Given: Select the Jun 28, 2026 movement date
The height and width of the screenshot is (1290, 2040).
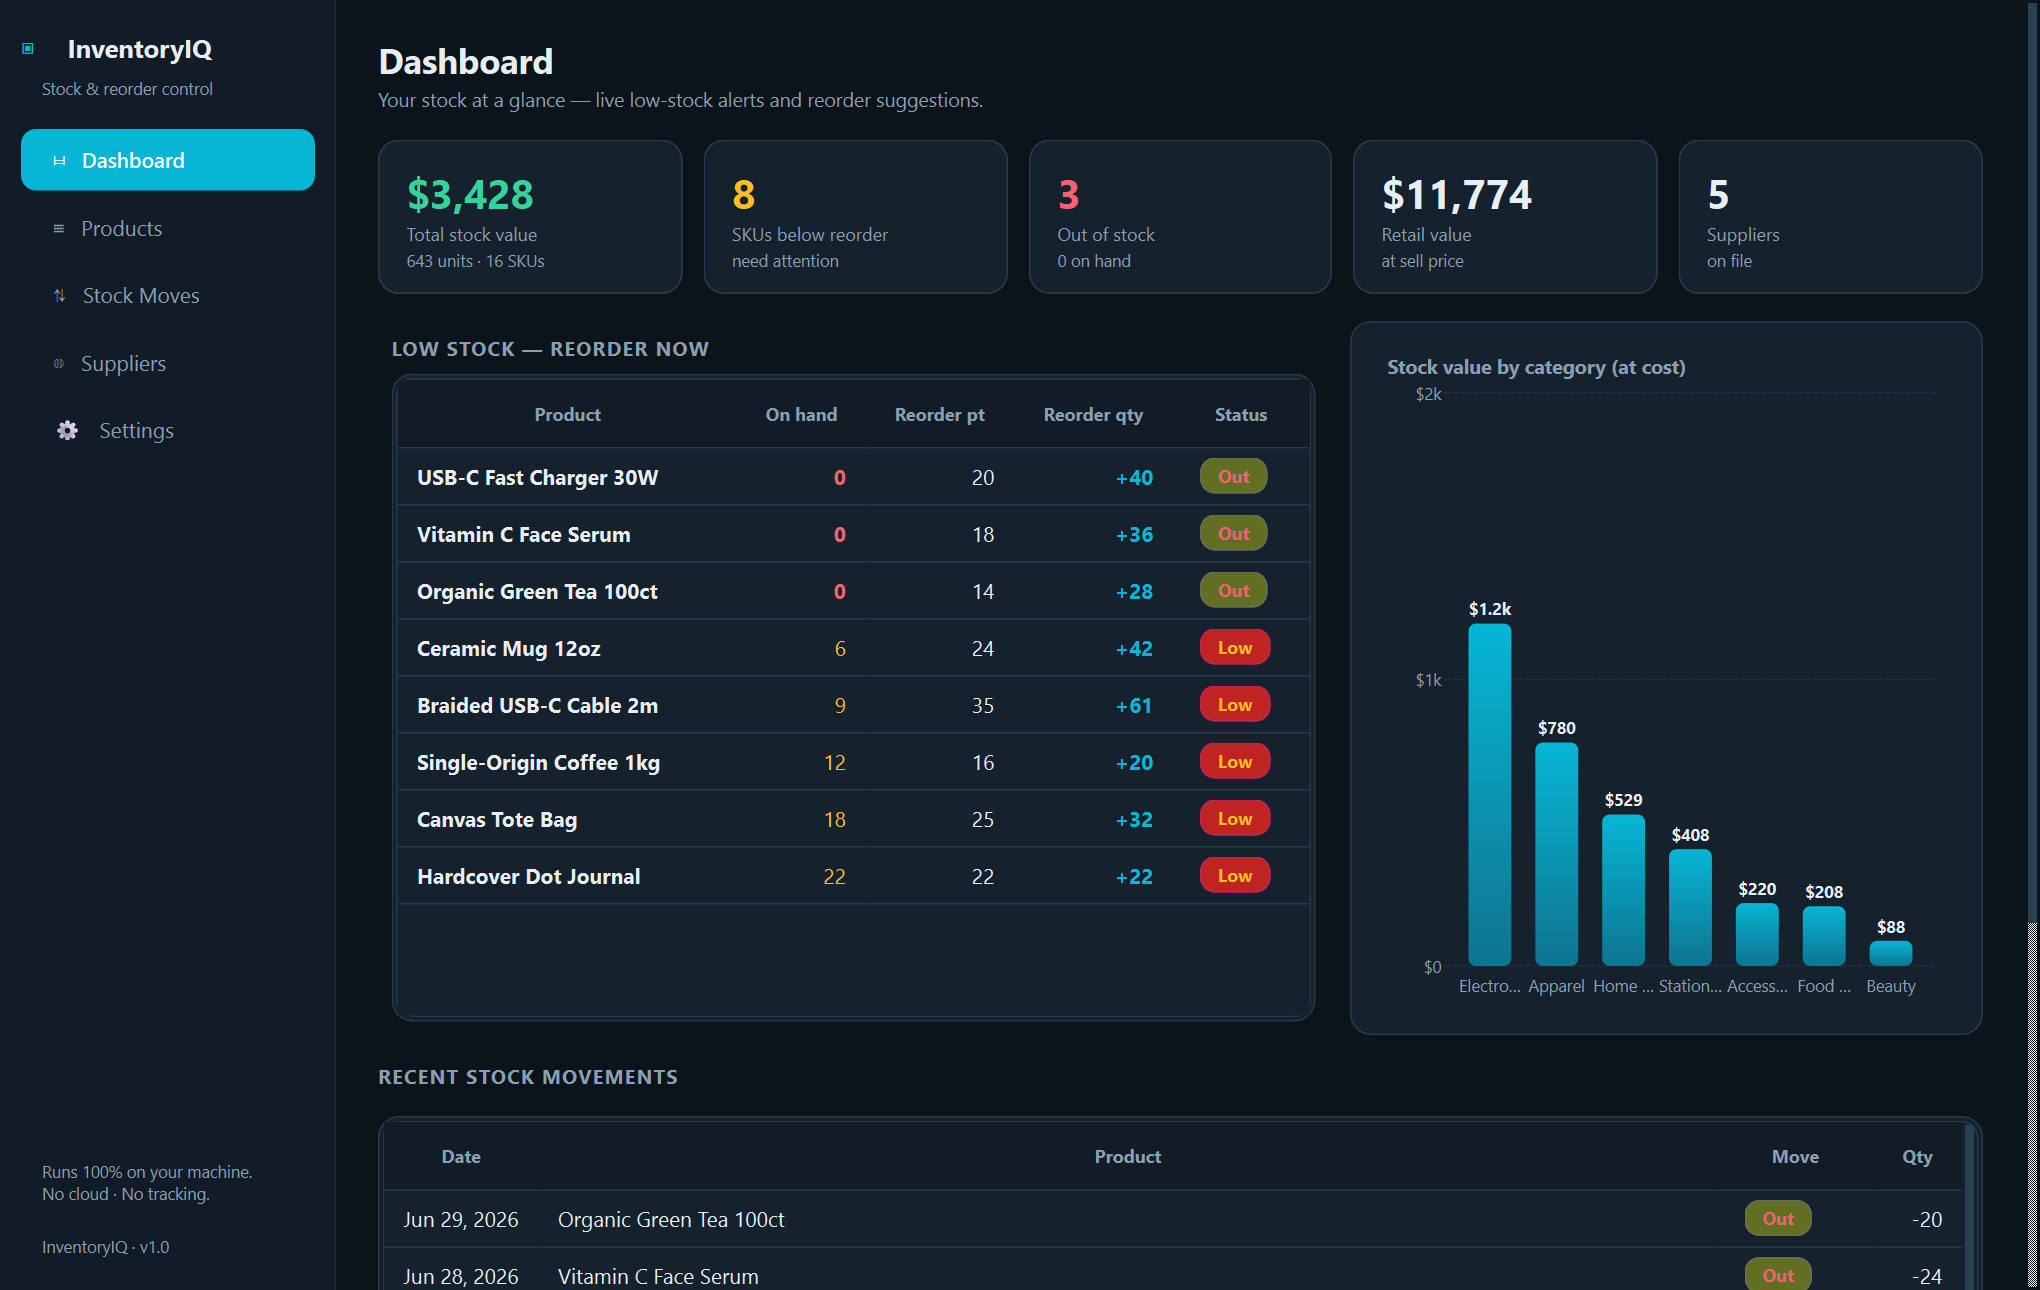Looking at the screenshot, I should (461, 1277).
